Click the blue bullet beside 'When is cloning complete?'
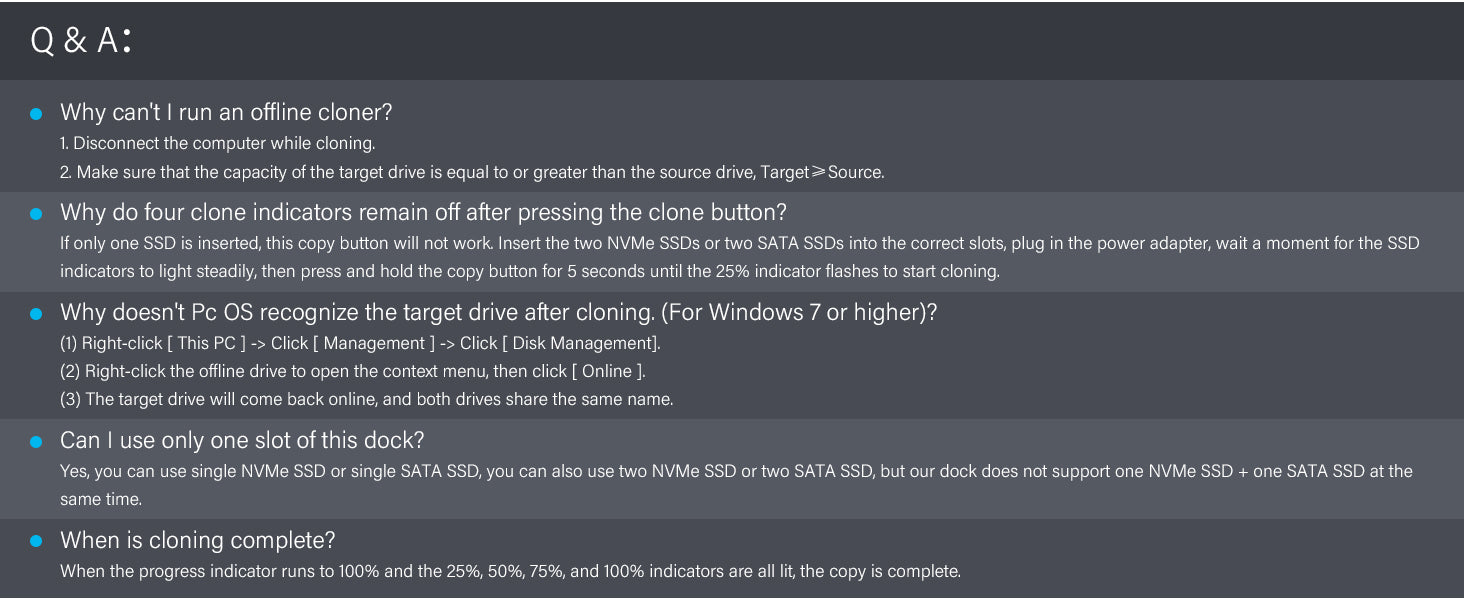Screen dimensions: 1464x600 pyautogui.click(x=36, y=541)
